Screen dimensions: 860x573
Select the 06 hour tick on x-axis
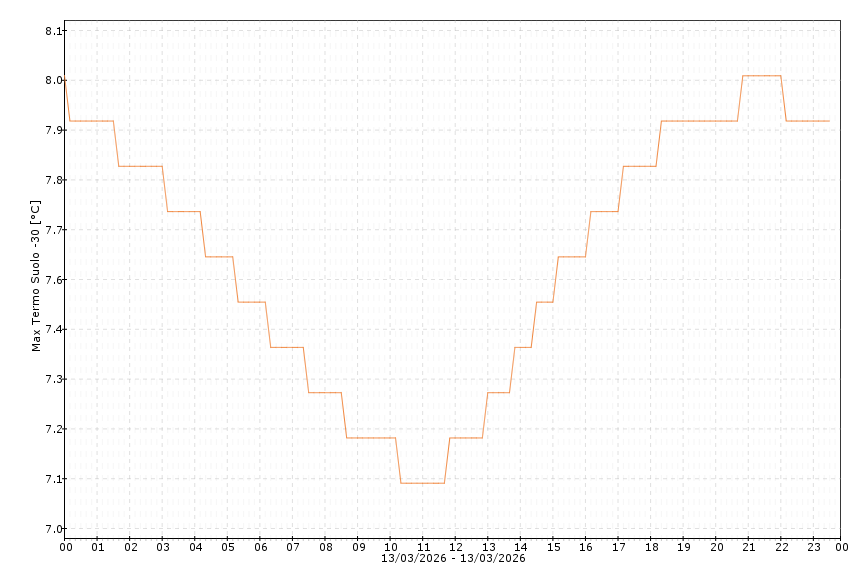click(x=260, y=547)
